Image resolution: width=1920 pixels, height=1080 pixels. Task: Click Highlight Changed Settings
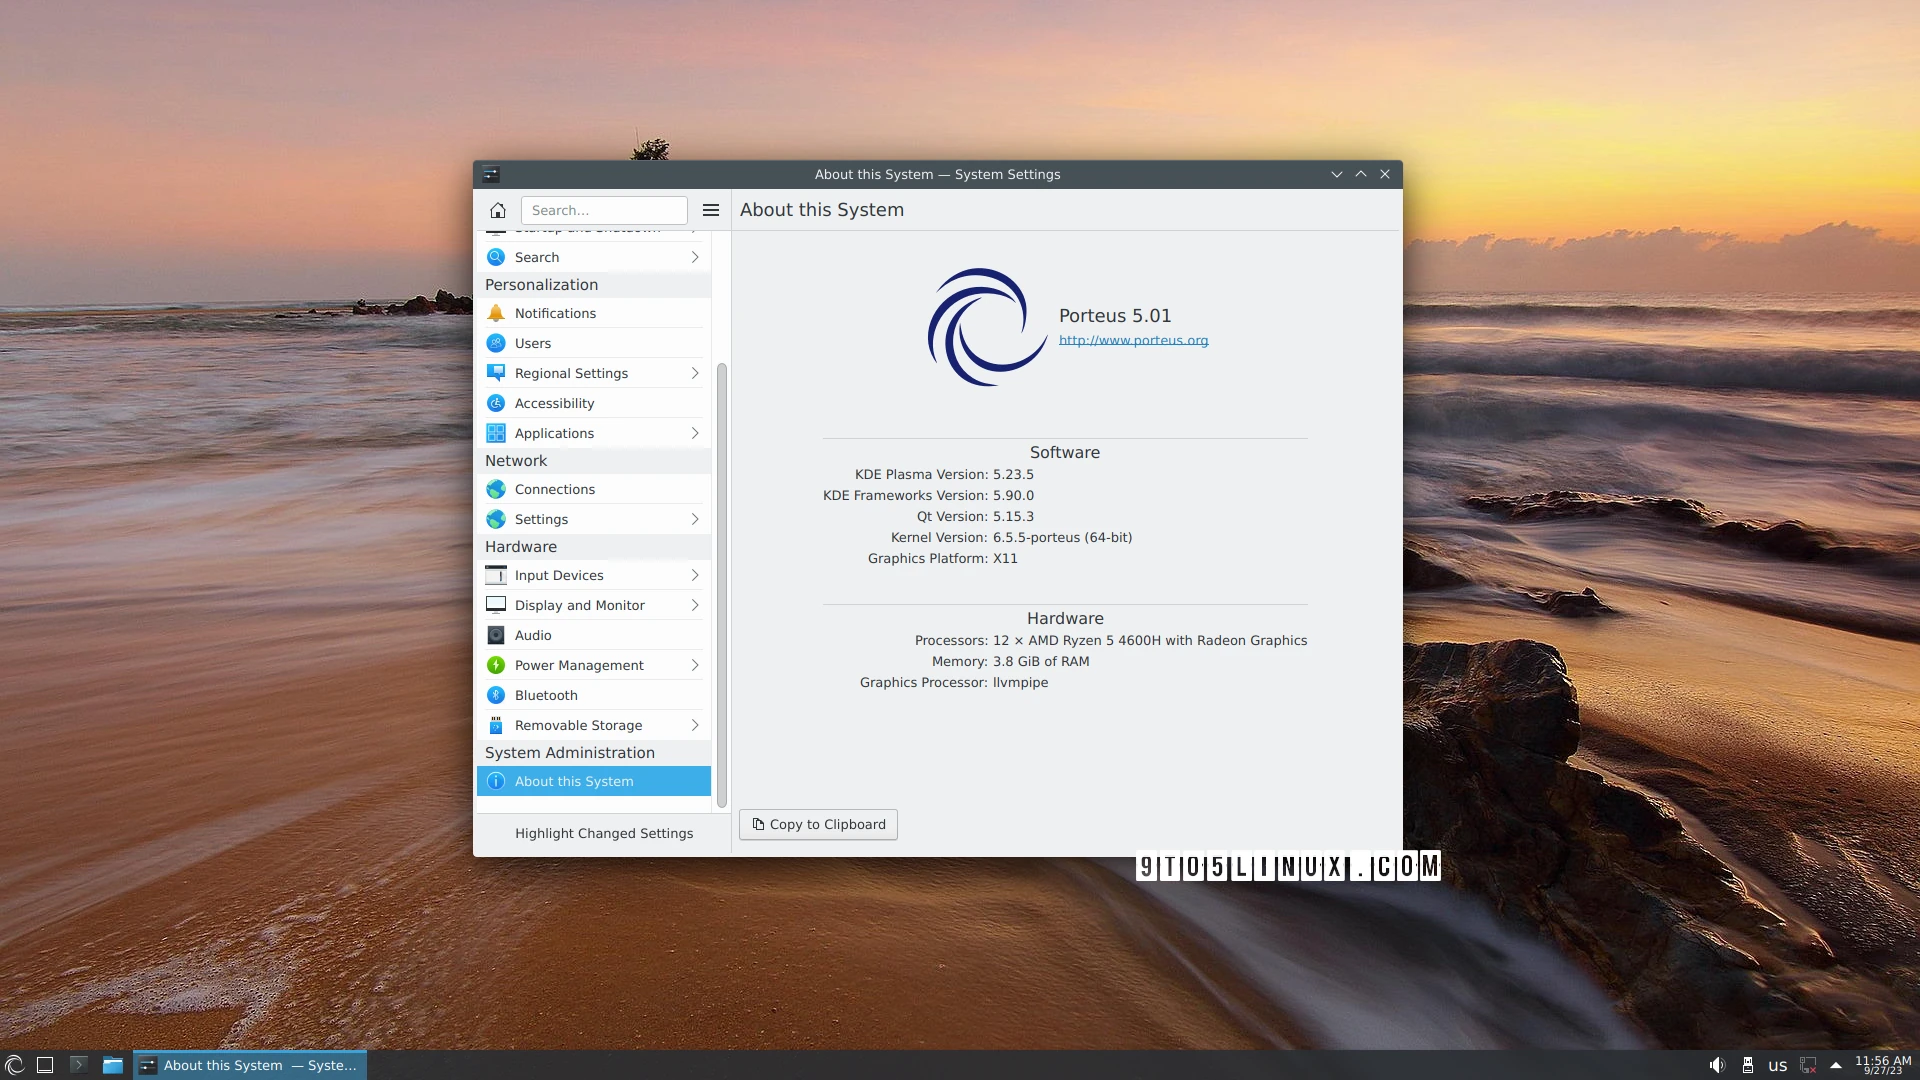603,833
